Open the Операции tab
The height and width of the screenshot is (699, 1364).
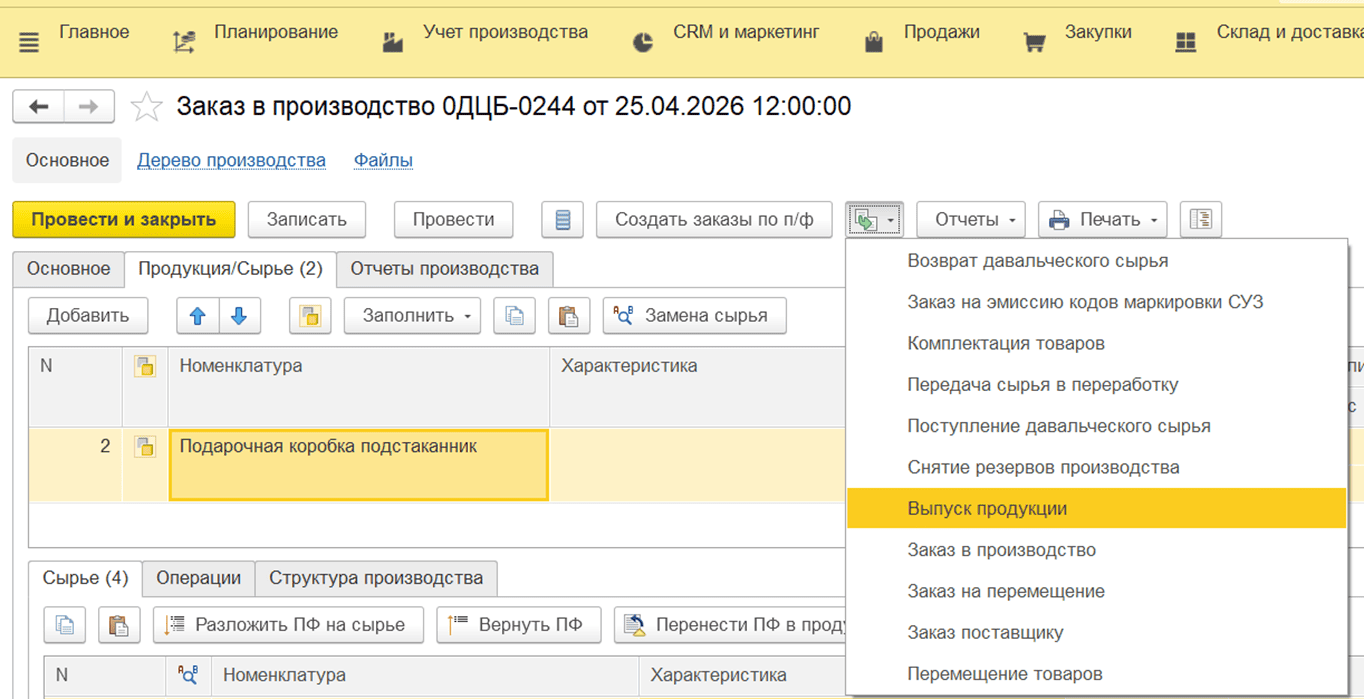pyautogui.click(x=198, y=578)
